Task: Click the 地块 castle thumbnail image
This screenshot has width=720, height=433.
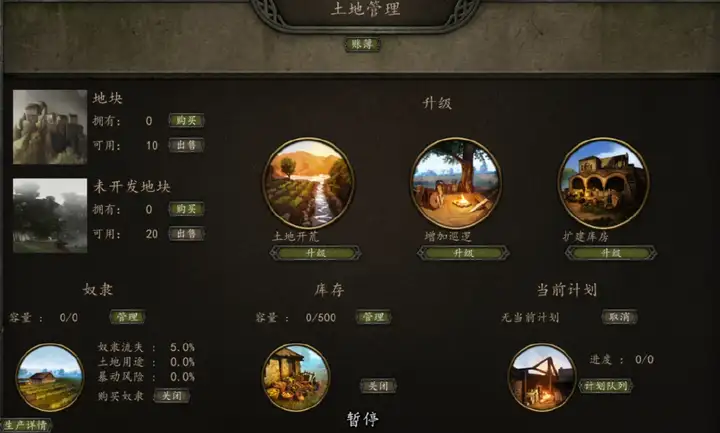Action: [50, 127]
